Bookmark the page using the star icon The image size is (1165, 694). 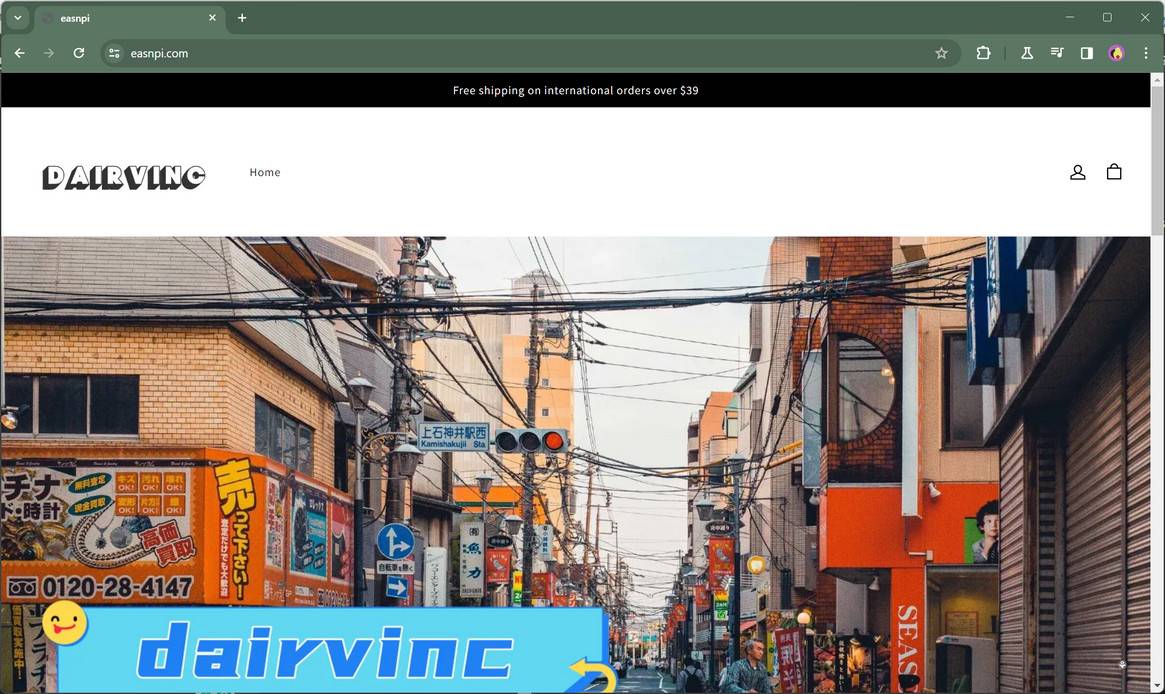click(x=941, y=53)
